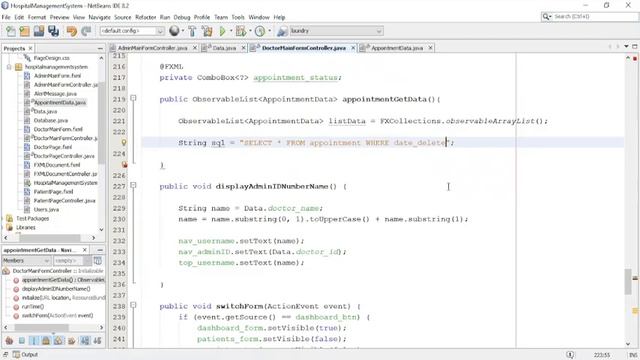The height and width of the screenshot is (360, 640).
Task: Click the Build Project hammer icon
Action: pos(192,31)
